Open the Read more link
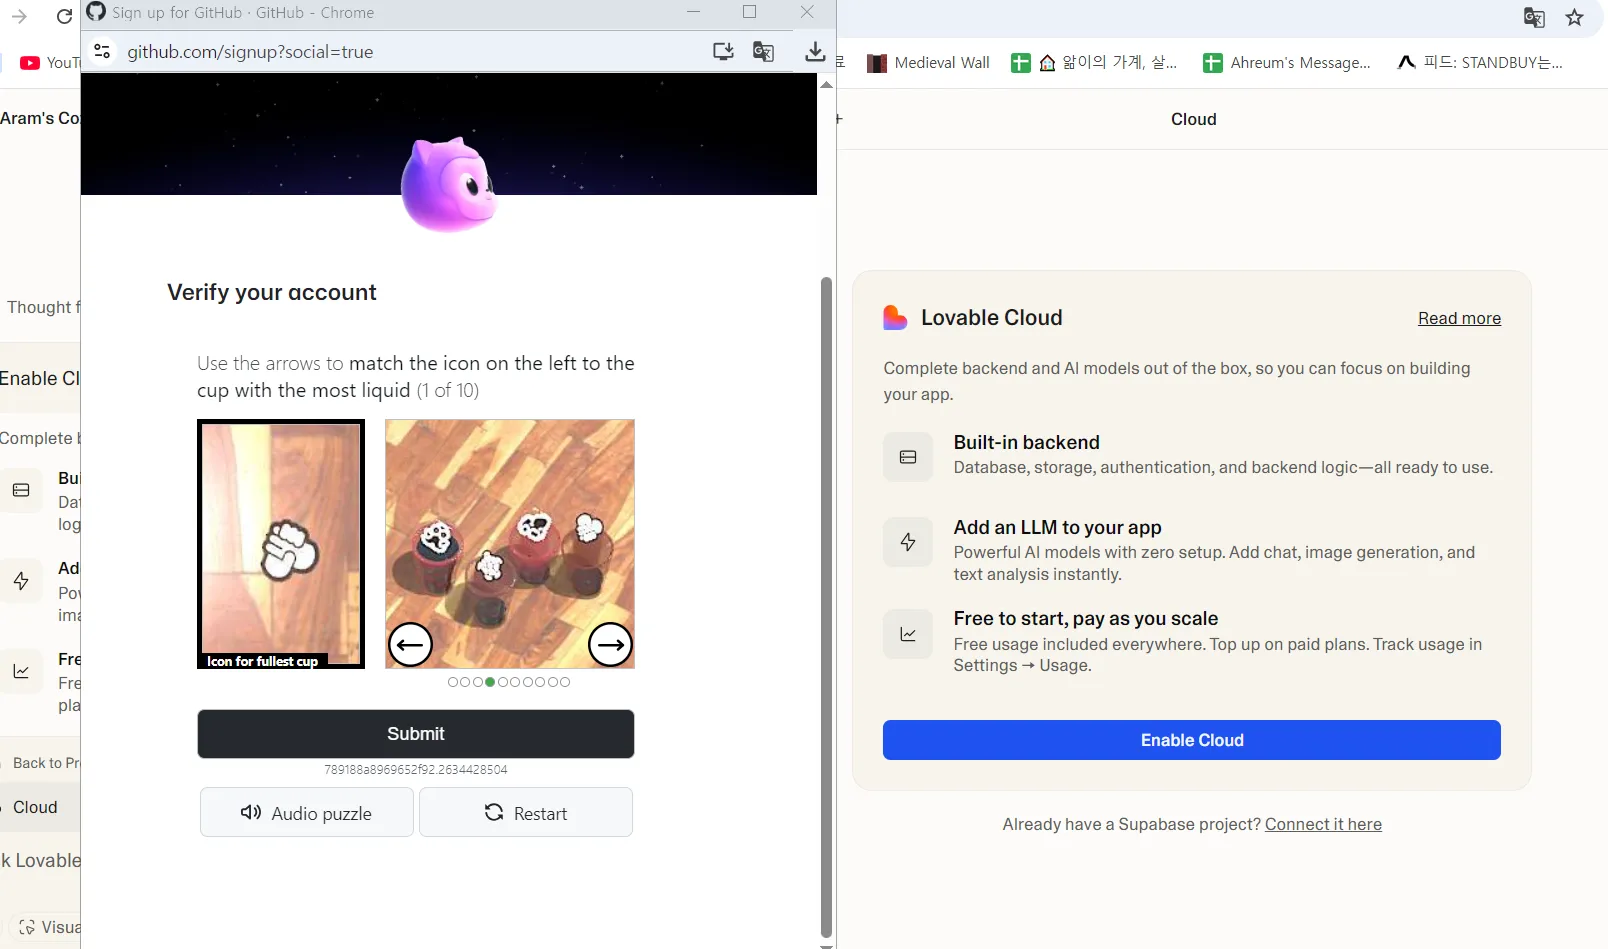Viewport: 1608px width, 949px height. (1459, 318)
